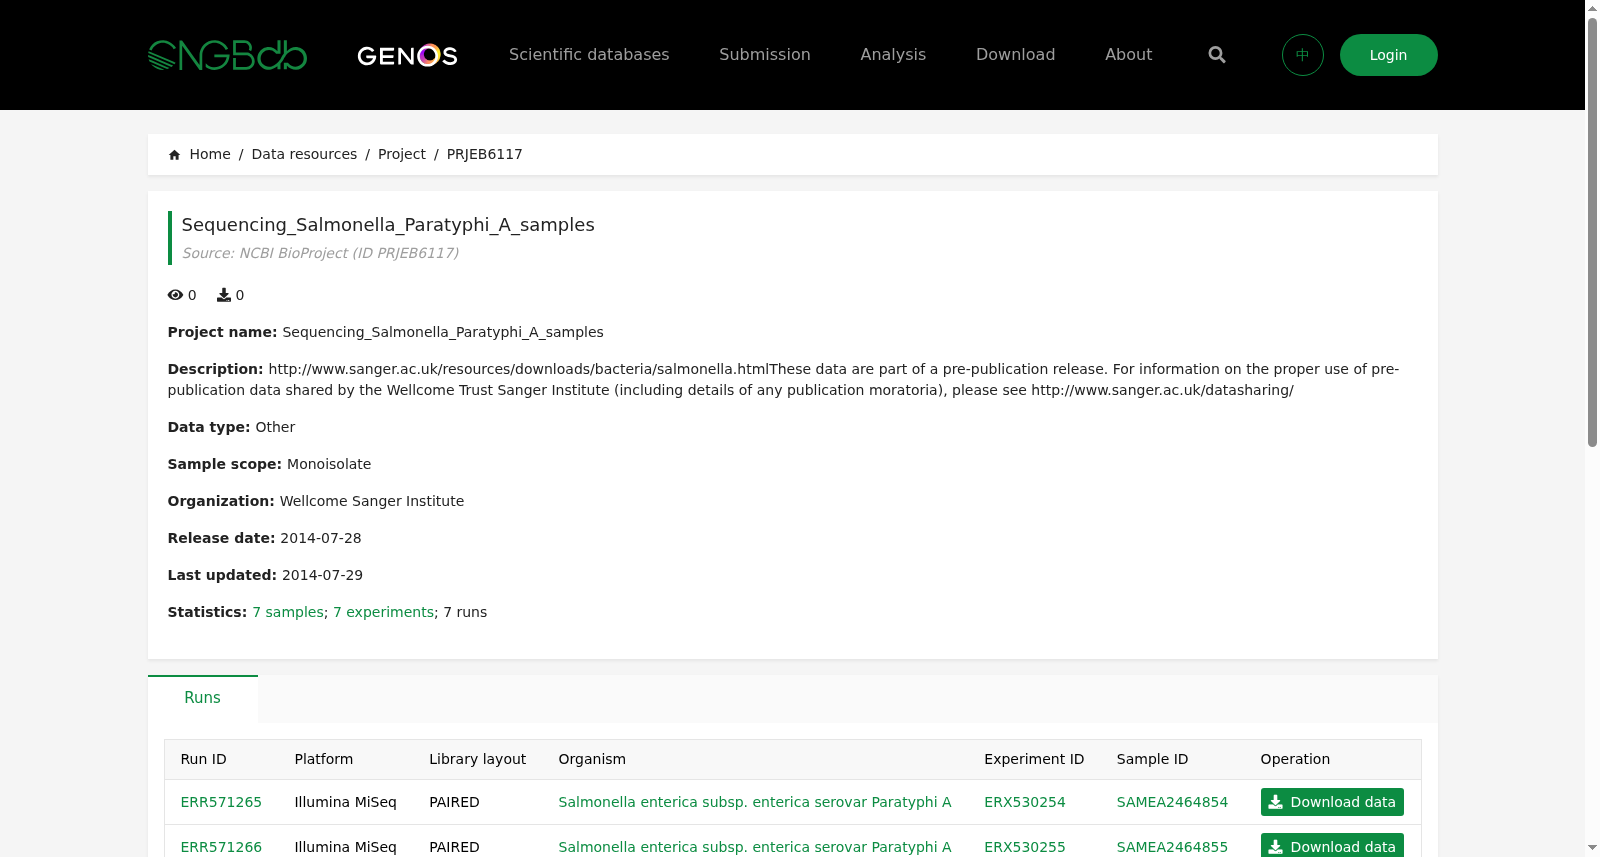Open organism link in ERR571265 row
Image resolution: width=1600 pixels, height=857 pixels.
click(755, 802)
